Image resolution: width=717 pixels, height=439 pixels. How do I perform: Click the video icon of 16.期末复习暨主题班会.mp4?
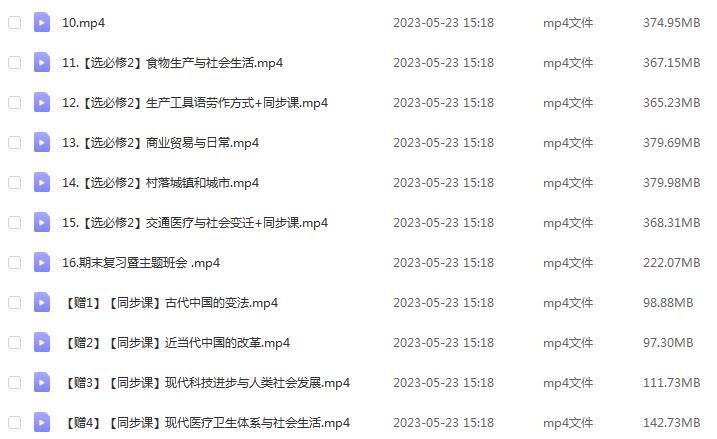click(42, 262)
